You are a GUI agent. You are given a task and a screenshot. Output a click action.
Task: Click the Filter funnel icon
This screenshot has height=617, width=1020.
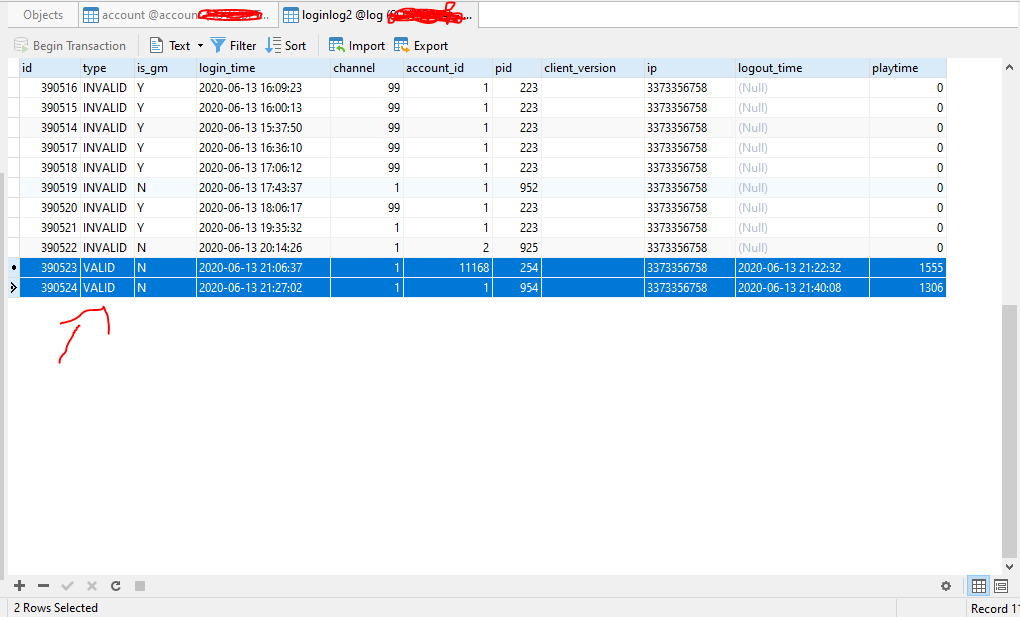click(x=218, y=46)
